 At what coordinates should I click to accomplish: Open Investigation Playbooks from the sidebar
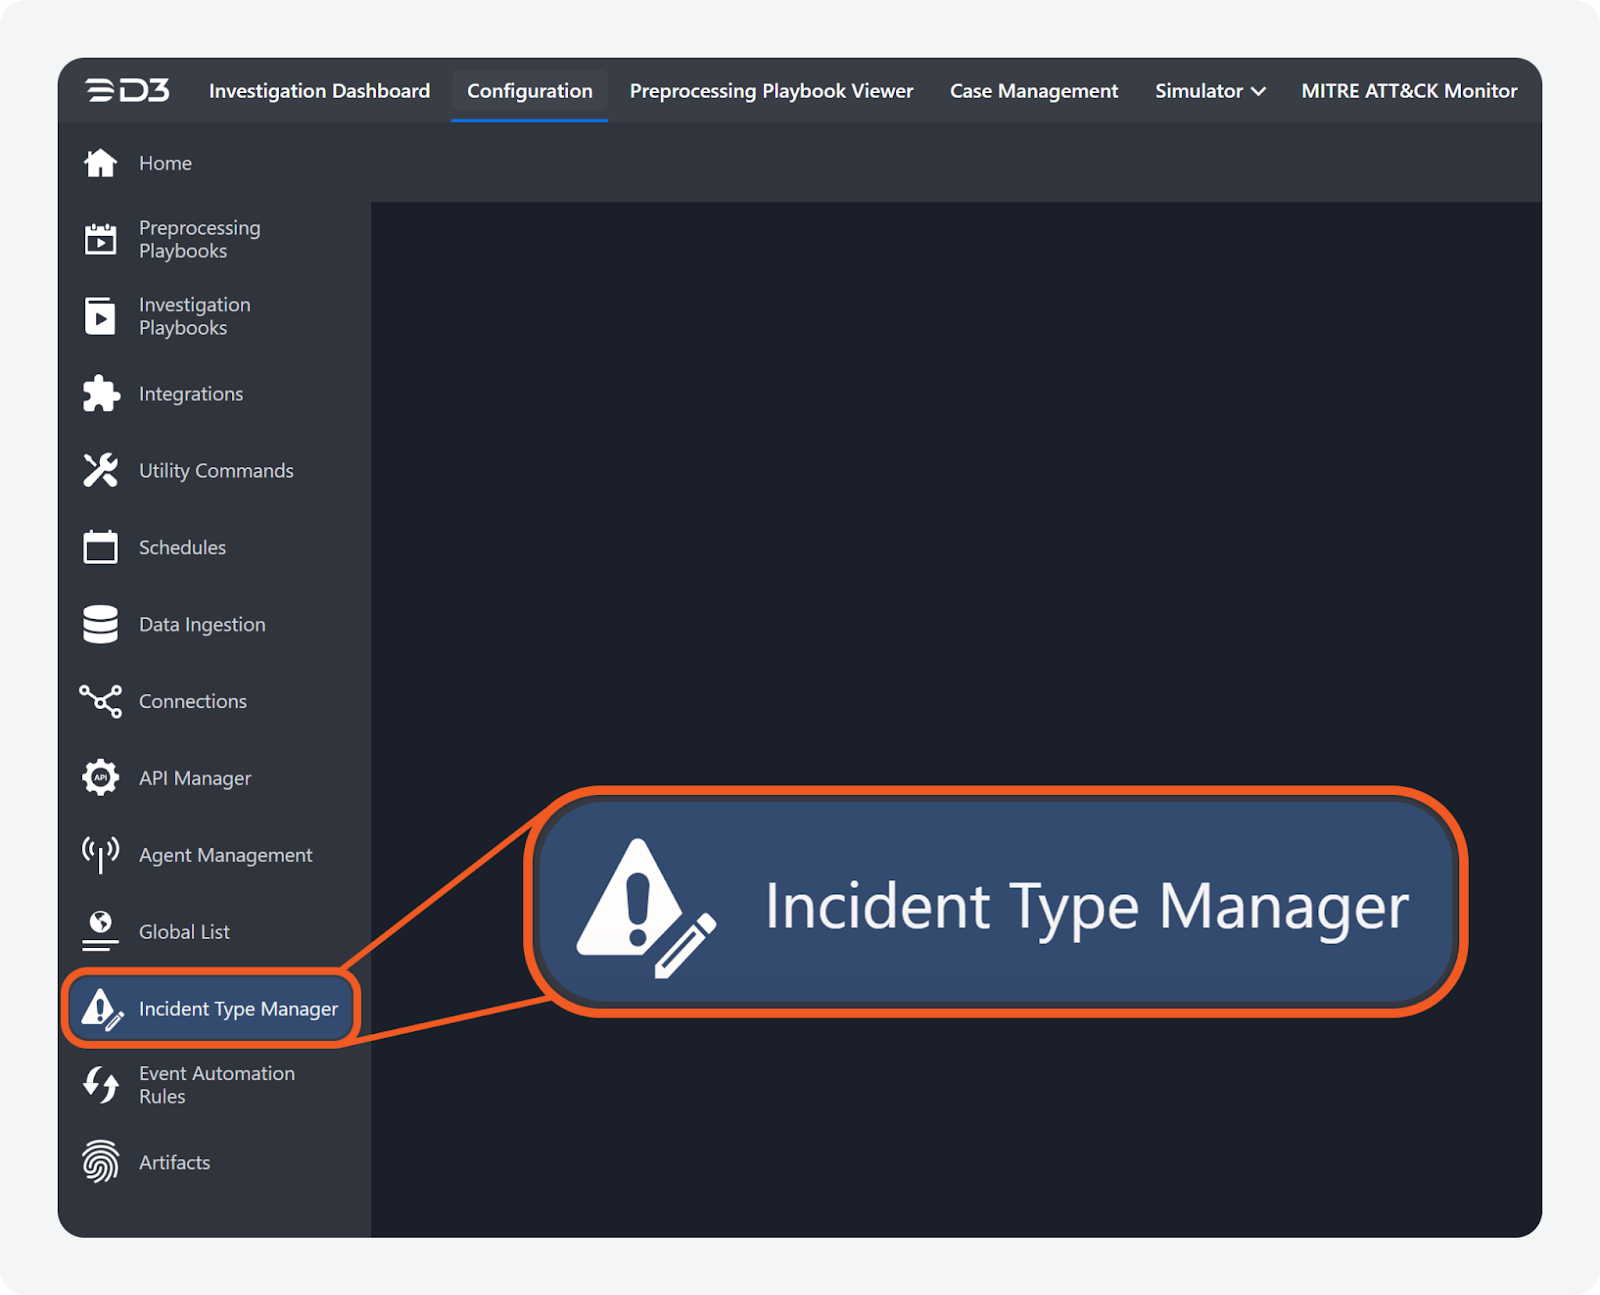point(194,316)
